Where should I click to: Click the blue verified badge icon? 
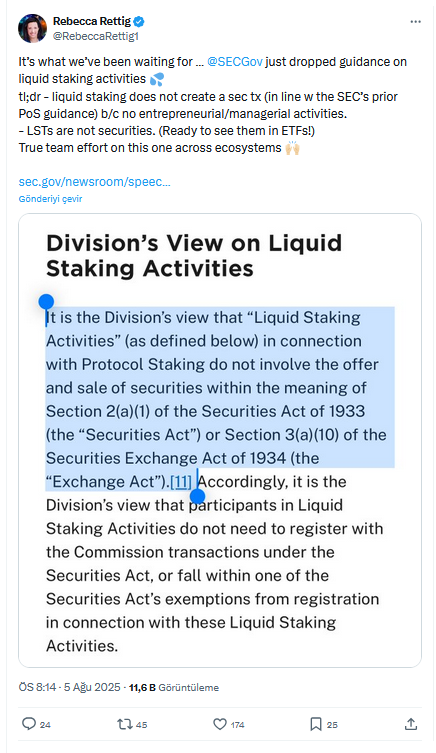pos(139,22)
